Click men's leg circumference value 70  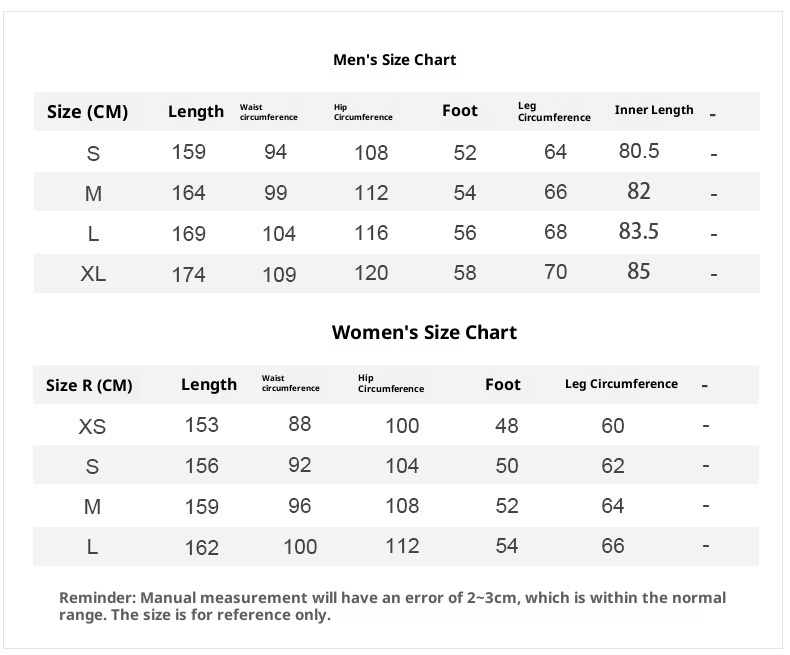555,272
